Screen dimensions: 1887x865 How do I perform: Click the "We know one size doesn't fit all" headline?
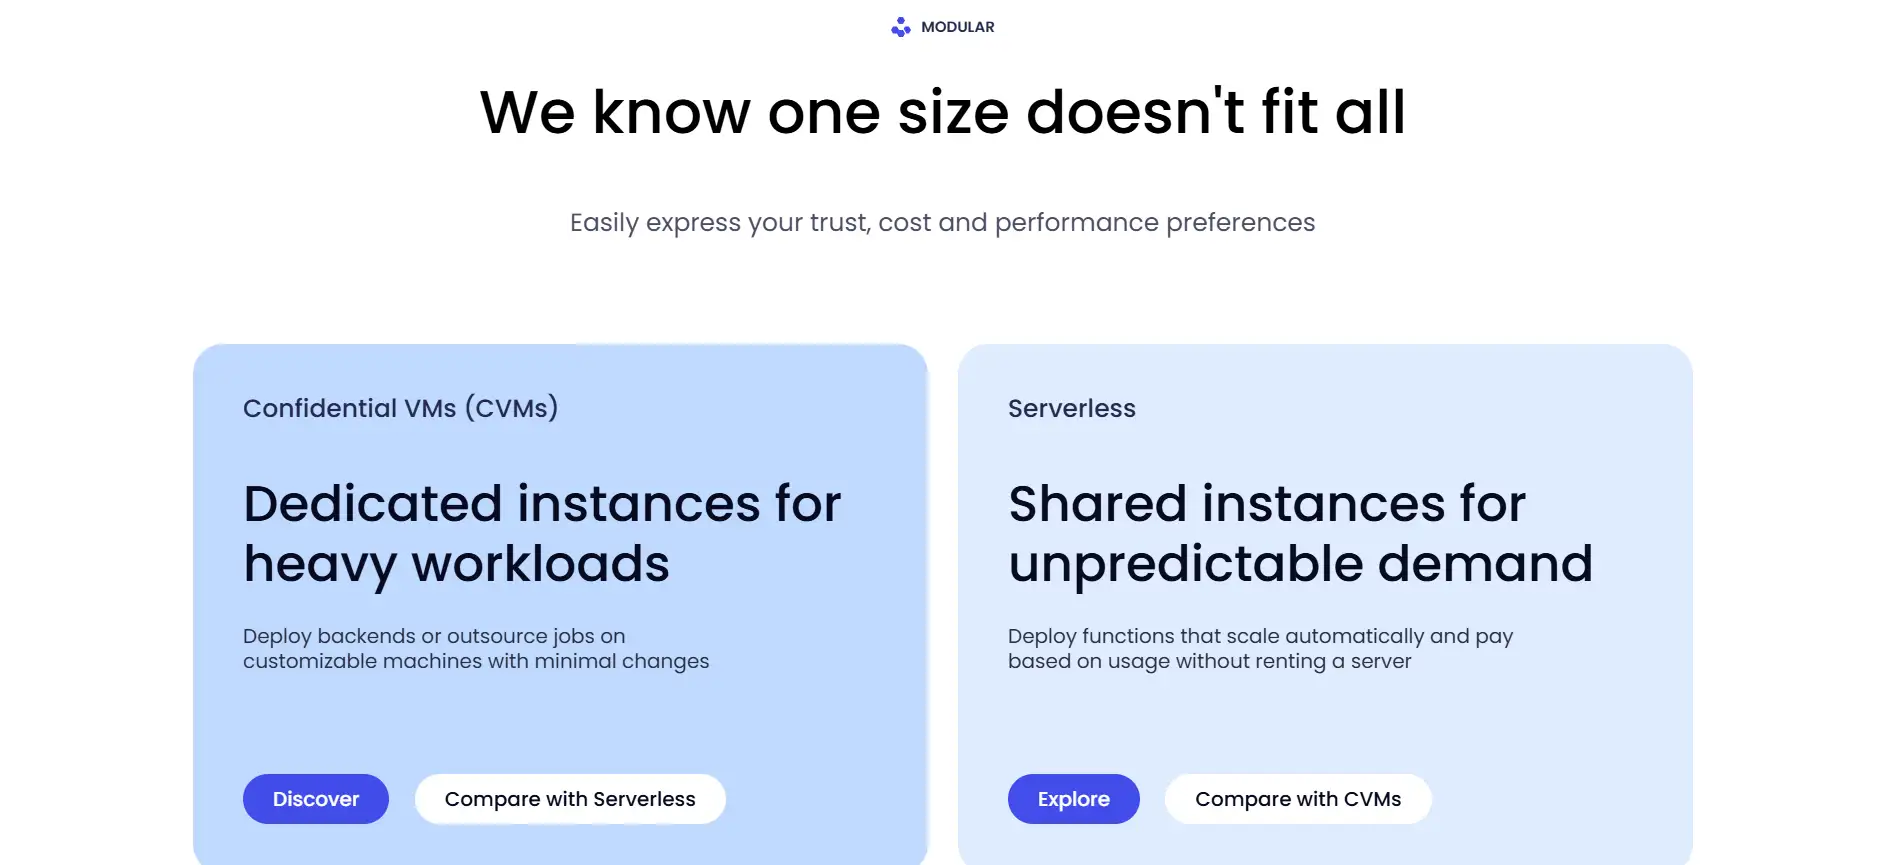pos(942,112)
